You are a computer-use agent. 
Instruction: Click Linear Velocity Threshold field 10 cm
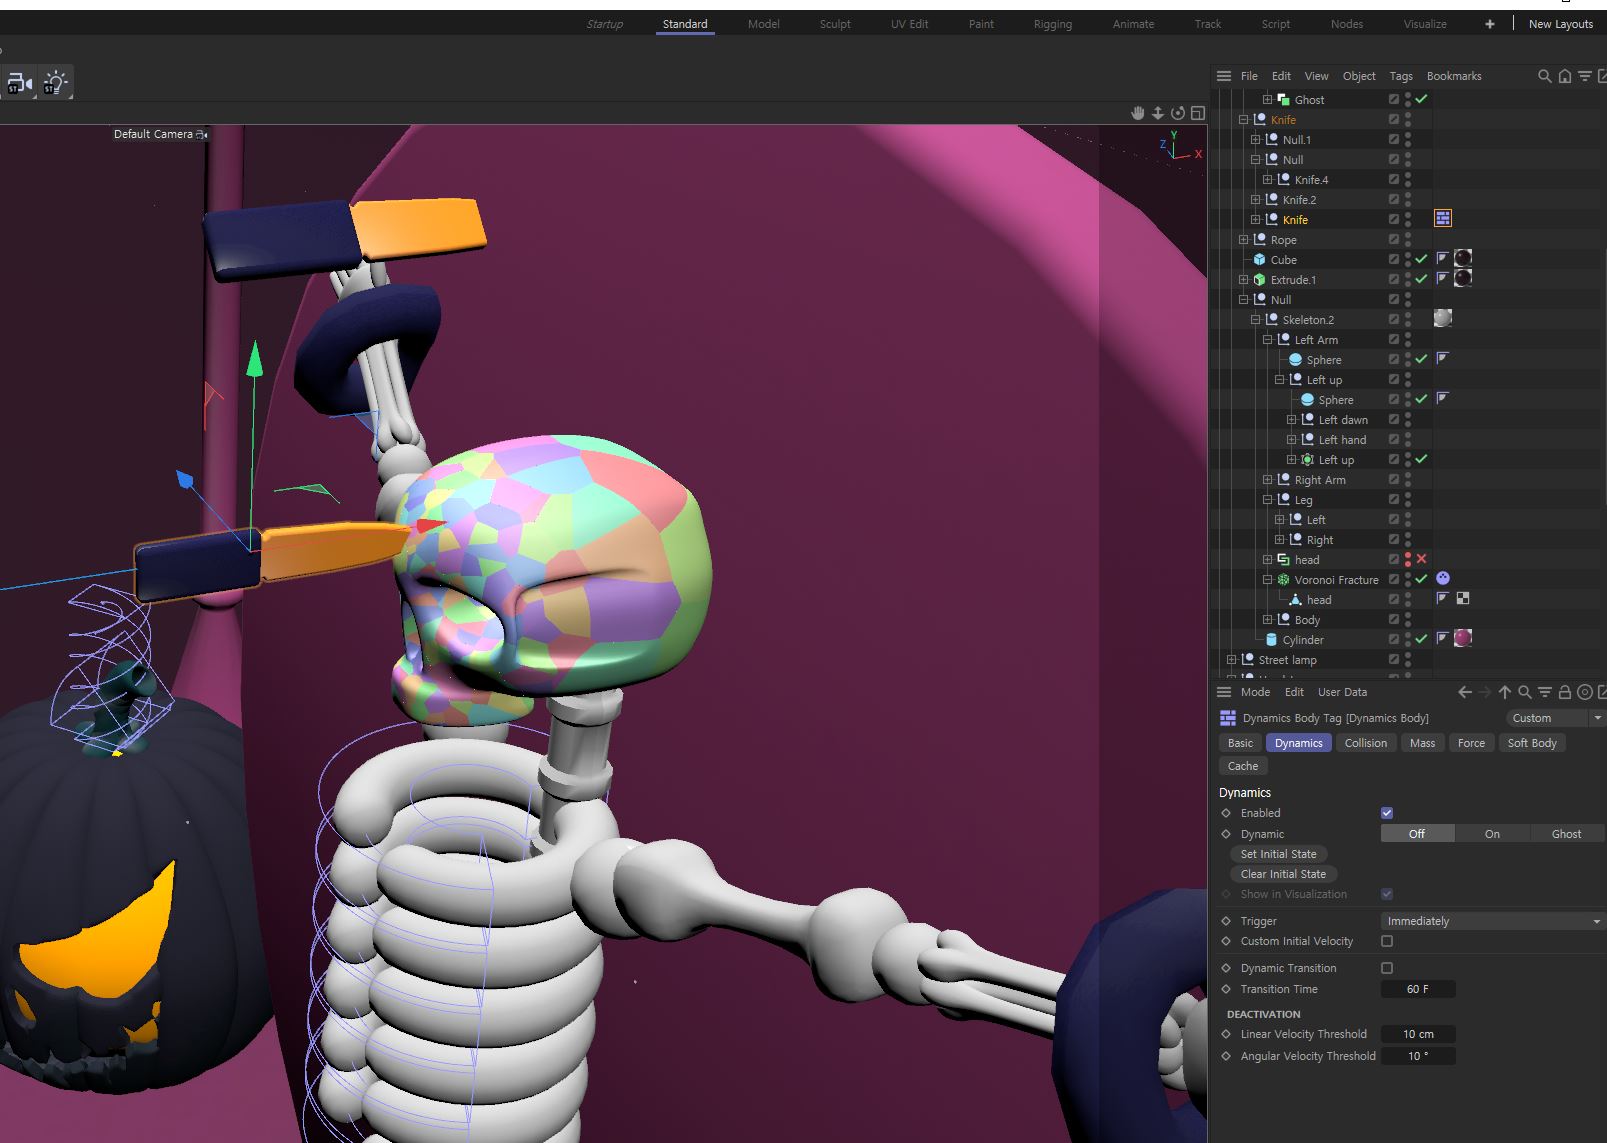click(1417, 1034)
